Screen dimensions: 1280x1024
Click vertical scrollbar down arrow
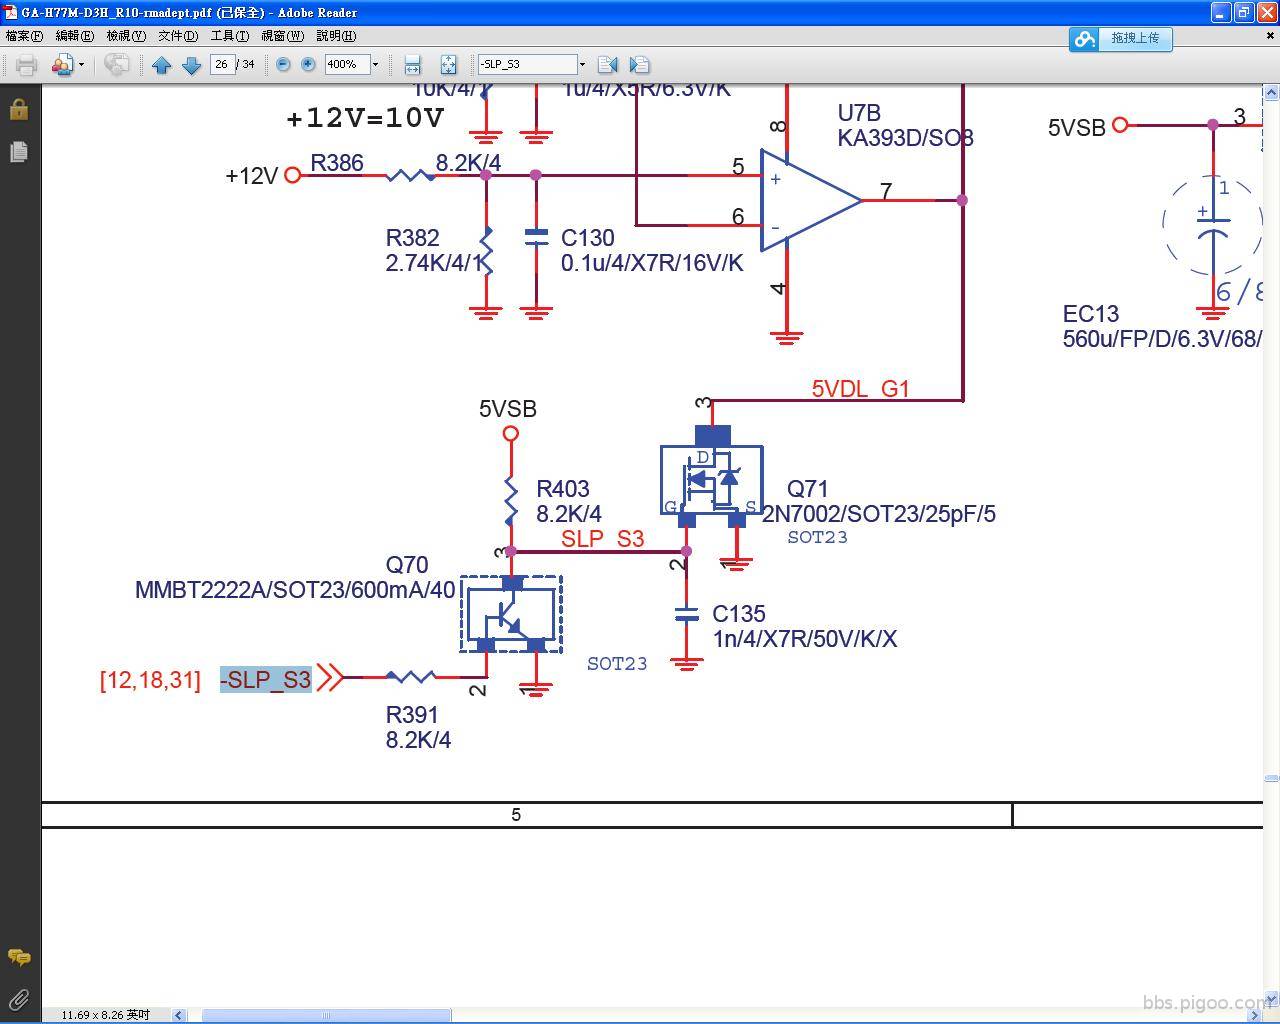pos(1271,1000)
